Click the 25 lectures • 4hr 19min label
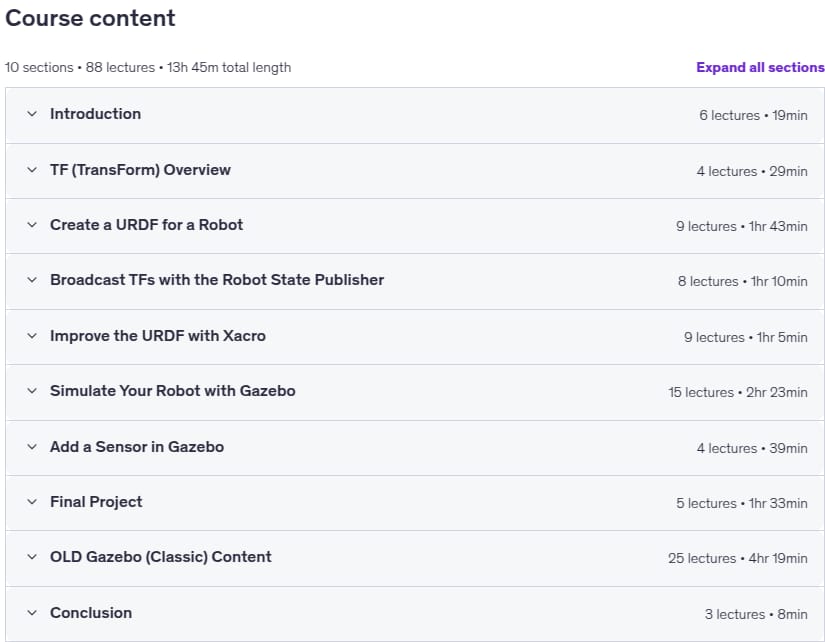 click(x=738, y=558)
